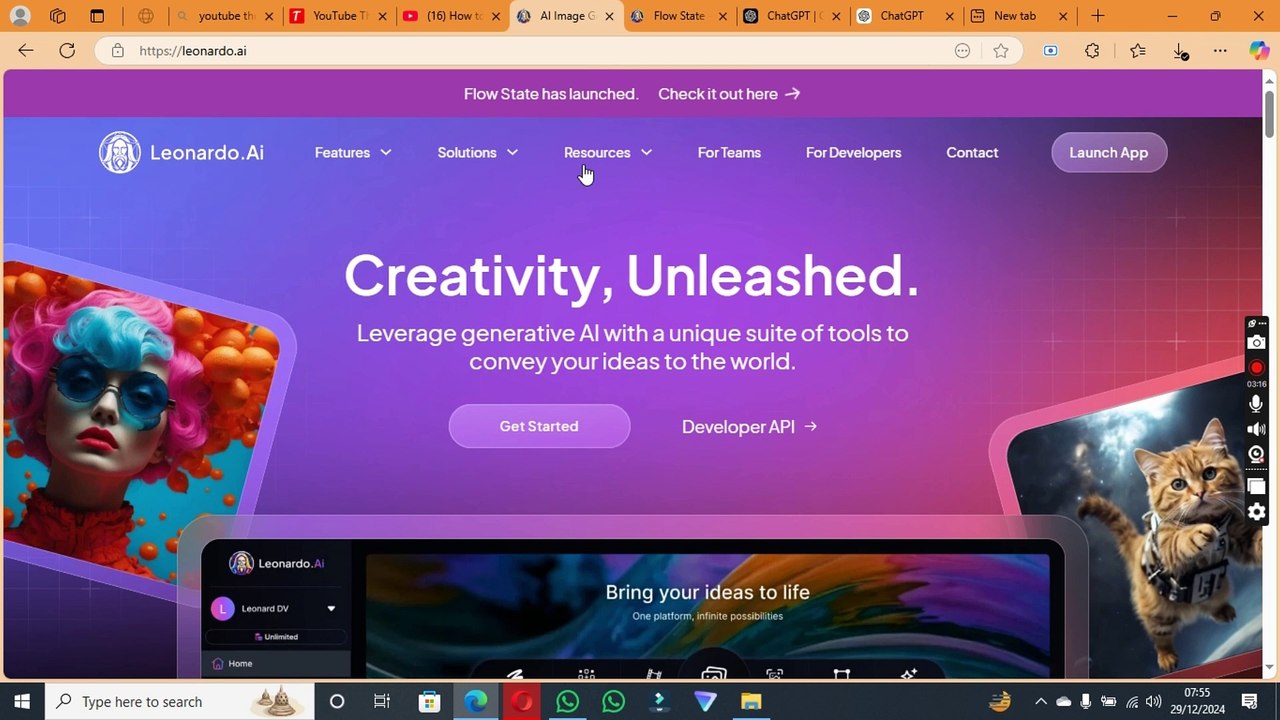Open the Favorites list icon
The width and height of the screenshot is (1280, 720).
click(x=1137, y=51)
